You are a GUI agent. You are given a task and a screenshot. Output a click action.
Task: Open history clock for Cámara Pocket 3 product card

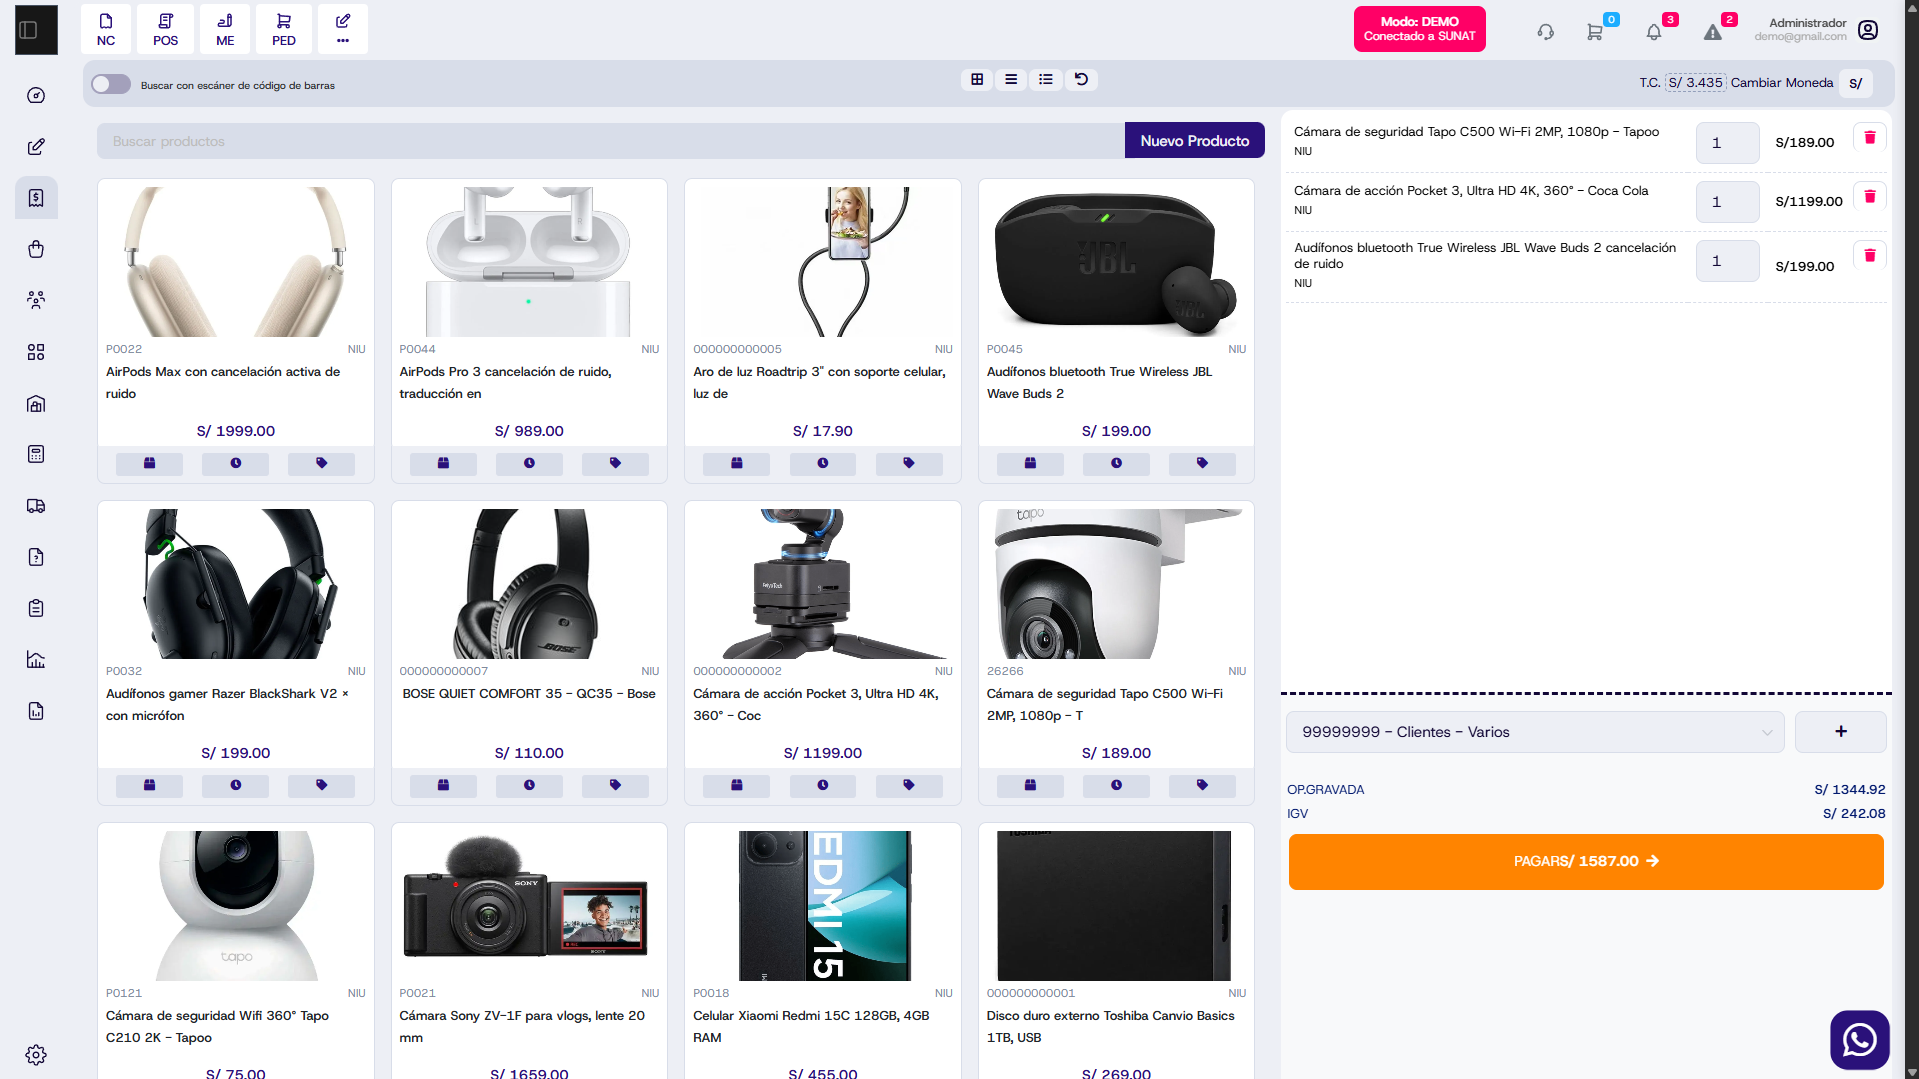click(x=823, y=785)
